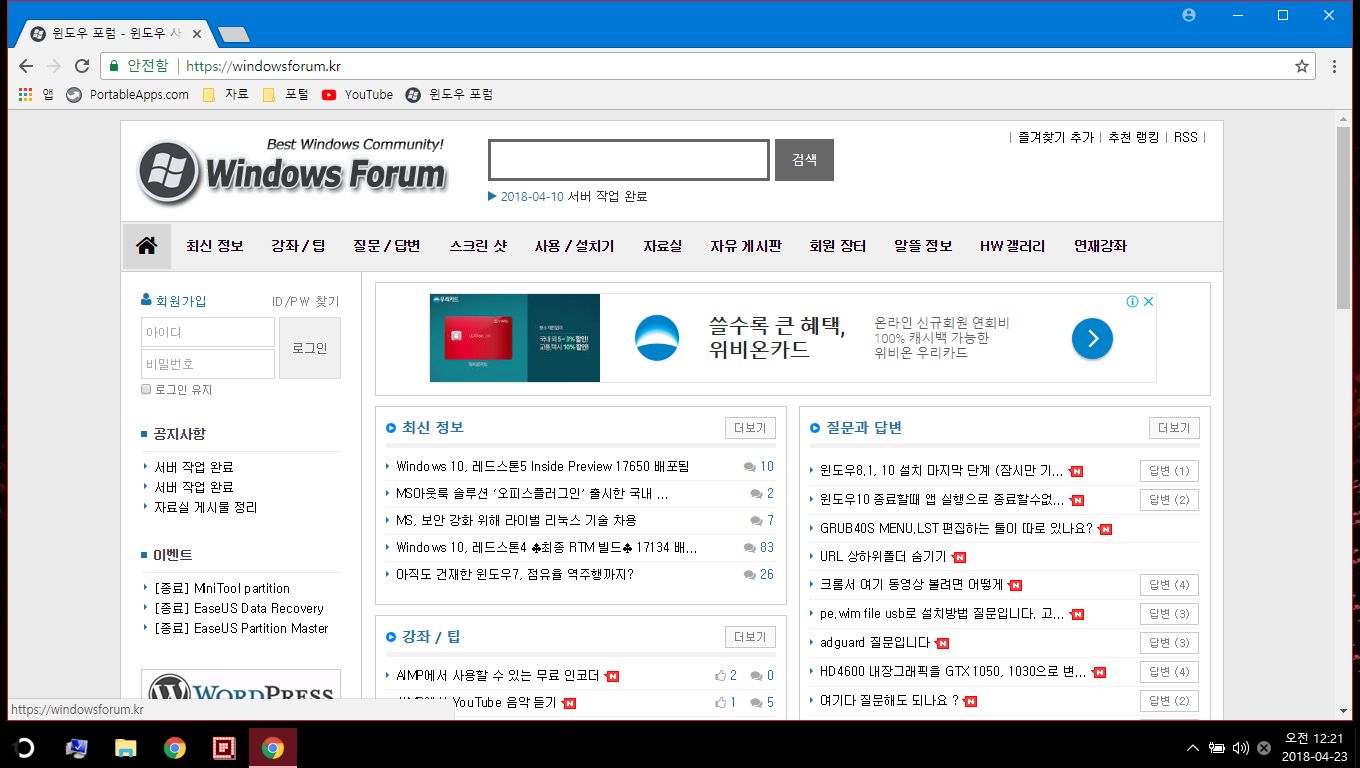Click the secure lock icon in address bar
The height and width of the screenshot is (768, 1360).
pyautogui.click(x=113, y=66)
